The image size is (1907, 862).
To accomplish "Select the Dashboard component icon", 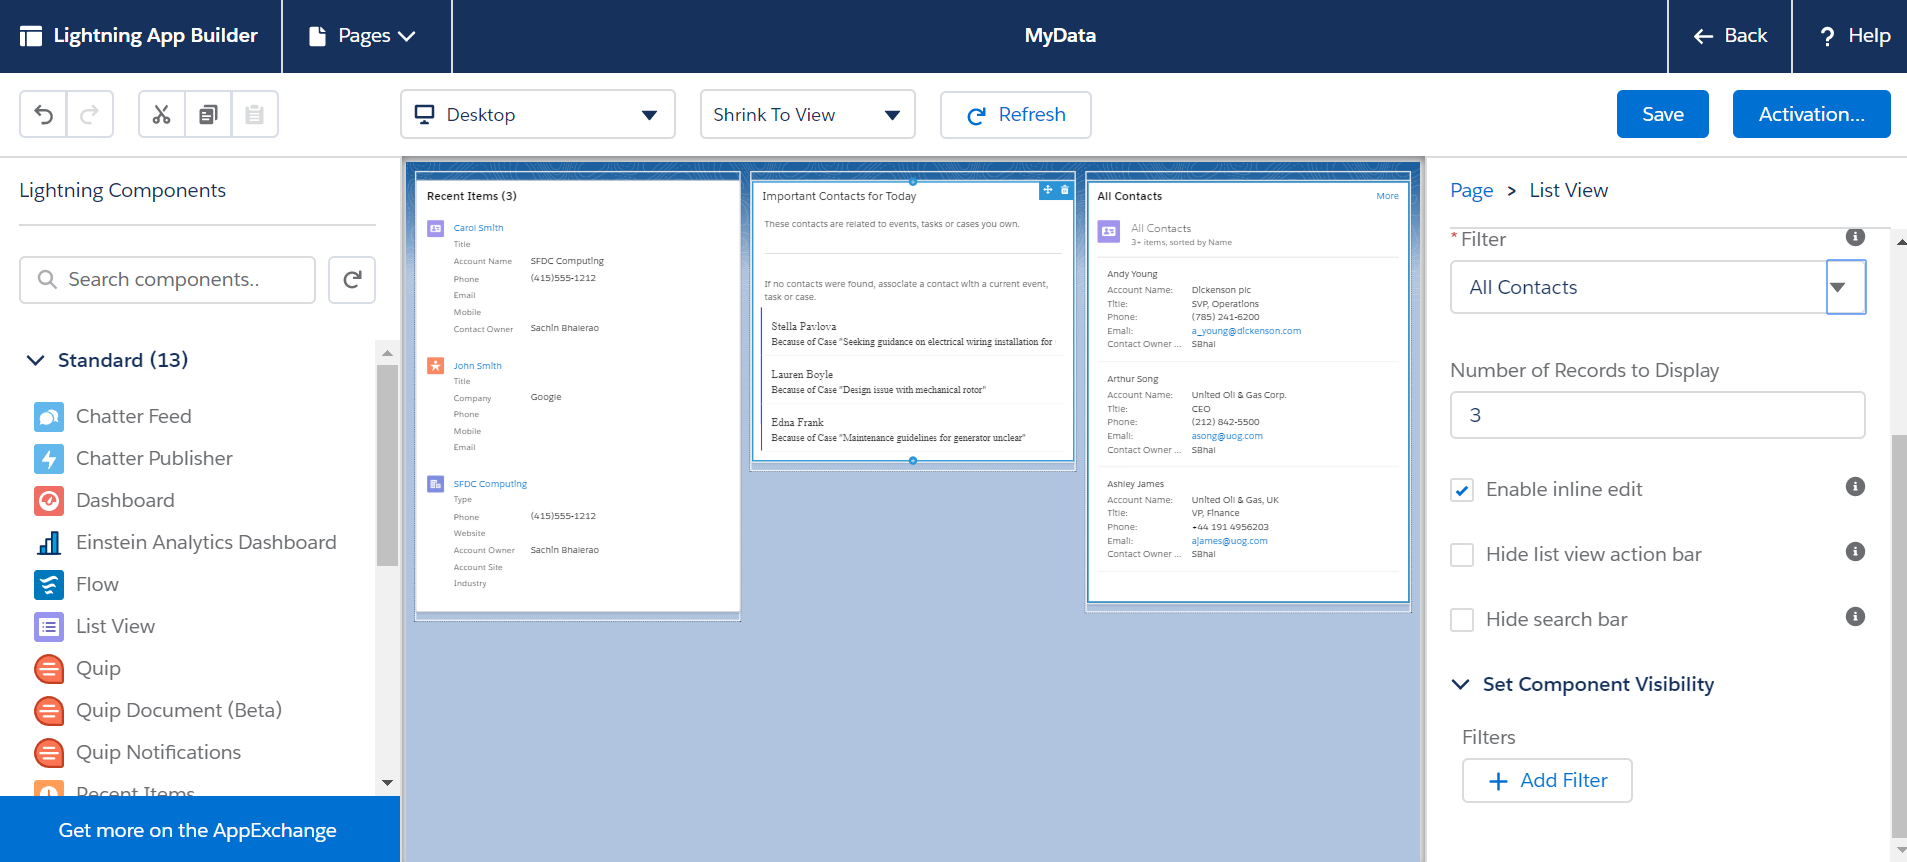I will coord(49,501).
